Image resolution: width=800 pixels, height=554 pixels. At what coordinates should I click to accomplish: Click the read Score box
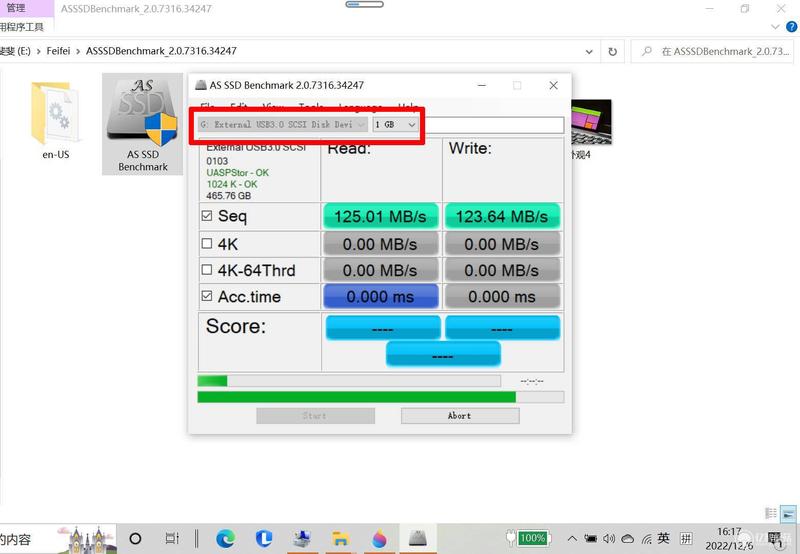[383, 327]
